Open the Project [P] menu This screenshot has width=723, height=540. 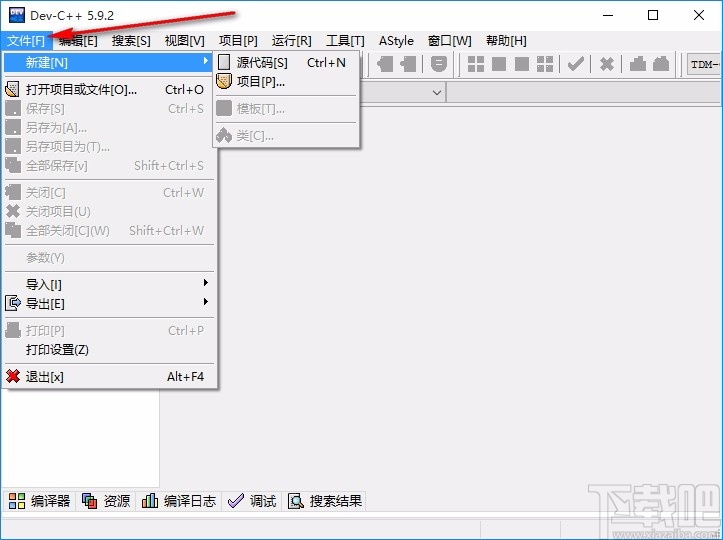tap(238, 41)
